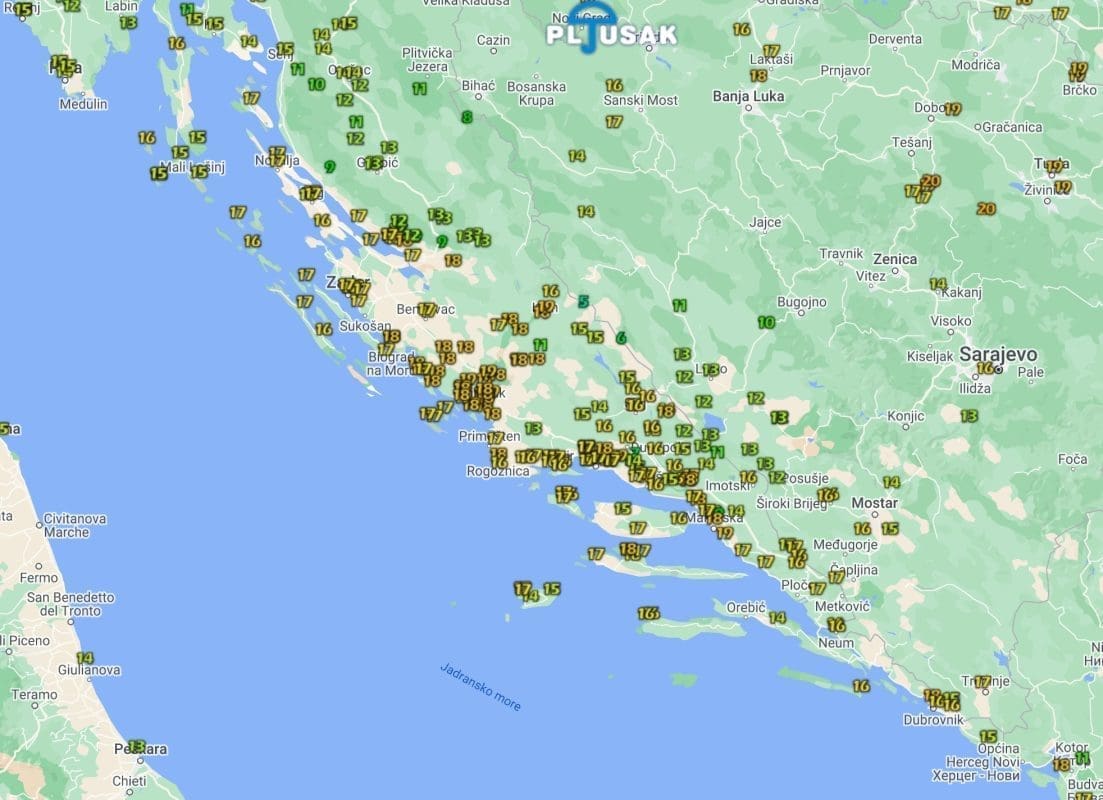Select the 8 marker near Bihać
The height and width of the screenshot is (800, 1103).
(x=466, y=117)
